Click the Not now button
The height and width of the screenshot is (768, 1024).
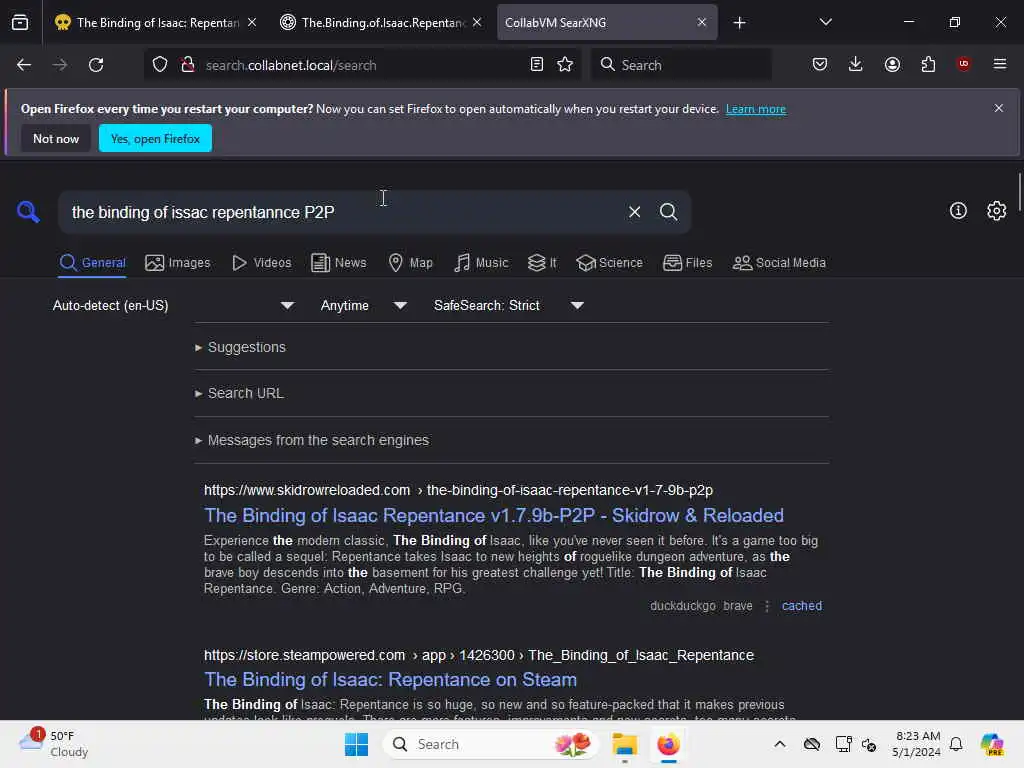(56, 138)
